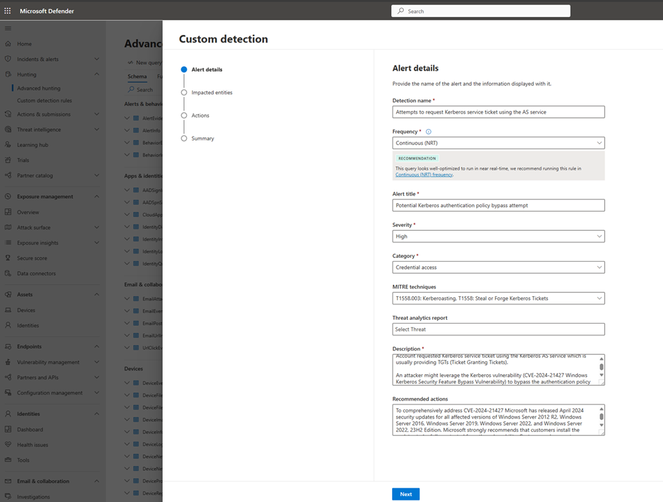Expand the Threat intelligence chevron
This screenshot has height=502, width=663.
97,129
